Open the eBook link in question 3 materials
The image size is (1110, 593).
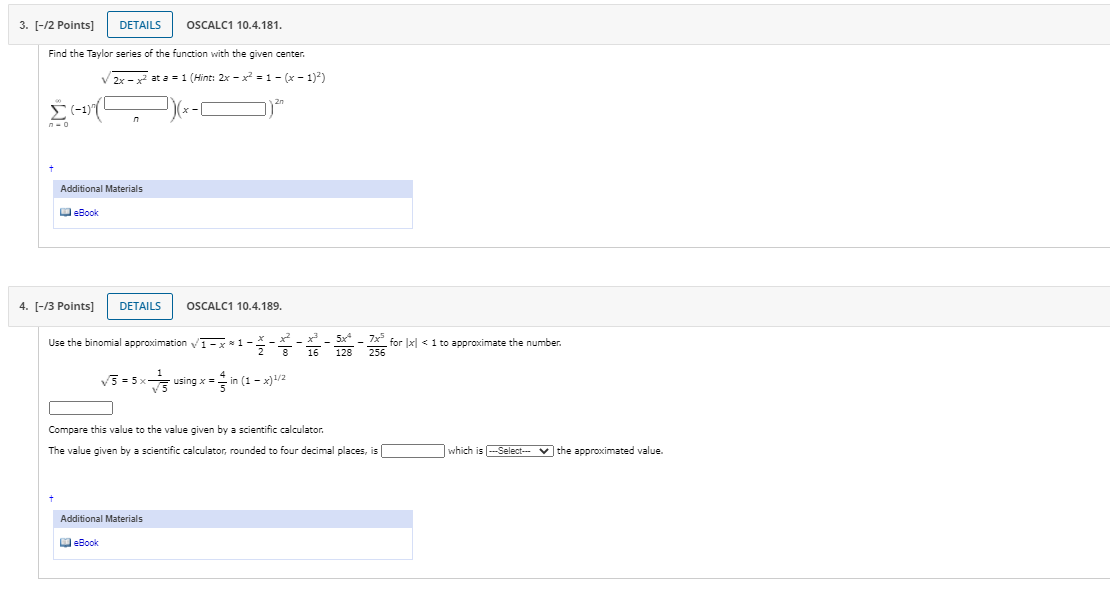tap(86, 213)
